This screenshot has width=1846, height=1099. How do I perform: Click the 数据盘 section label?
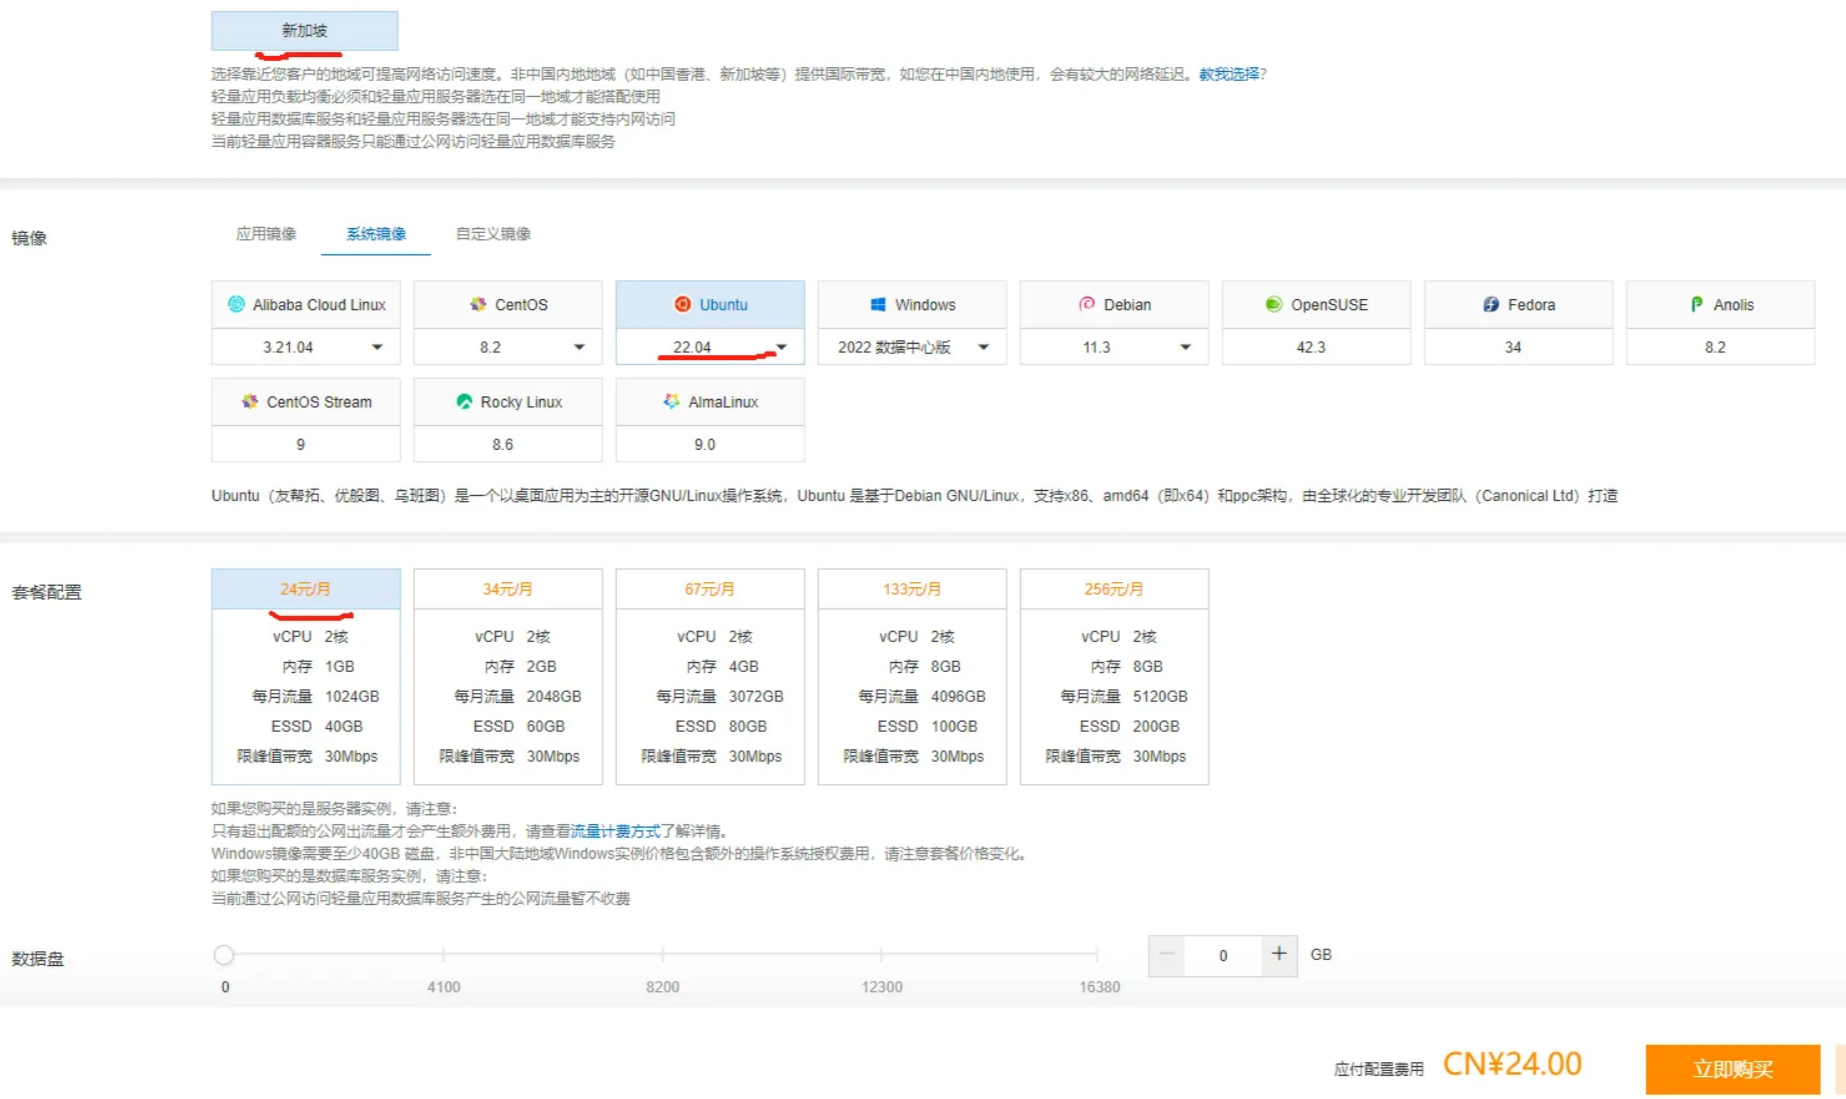click(x=37, y=959)
